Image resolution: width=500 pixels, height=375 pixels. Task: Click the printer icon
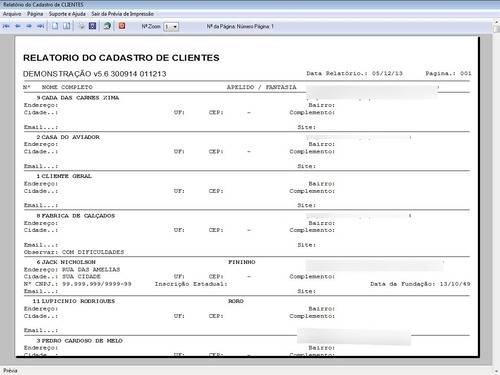(x=81, y=26)
